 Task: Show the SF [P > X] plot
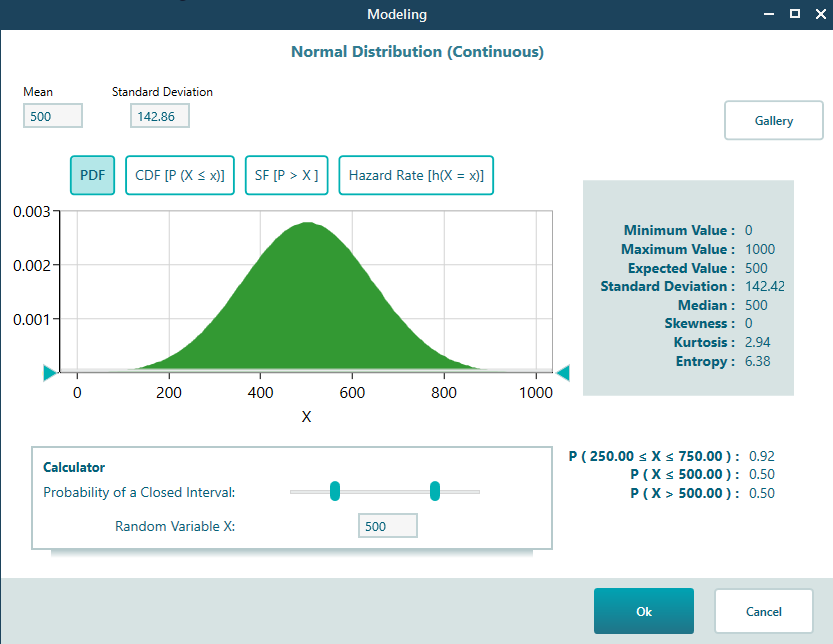287,174
